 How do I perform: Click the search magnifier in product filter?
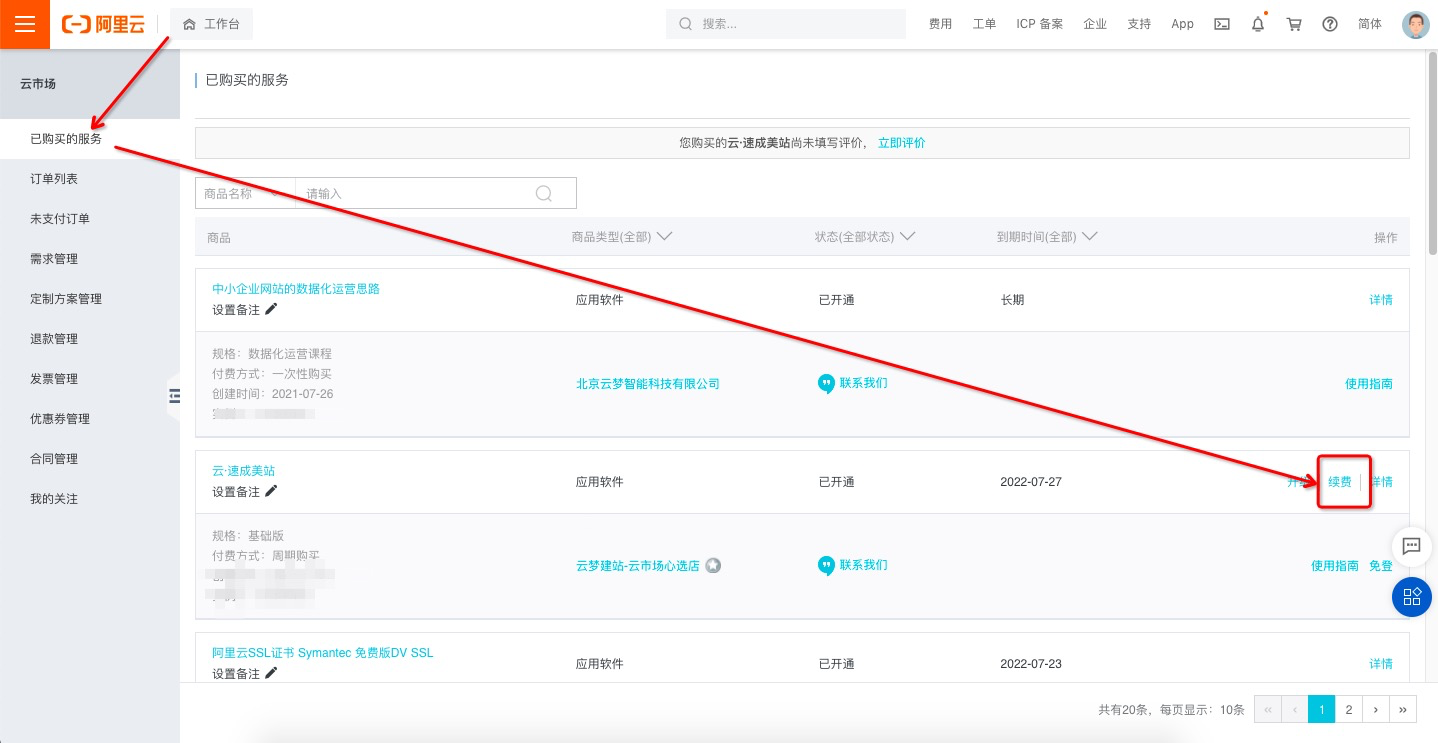click(x=544, y=194)
